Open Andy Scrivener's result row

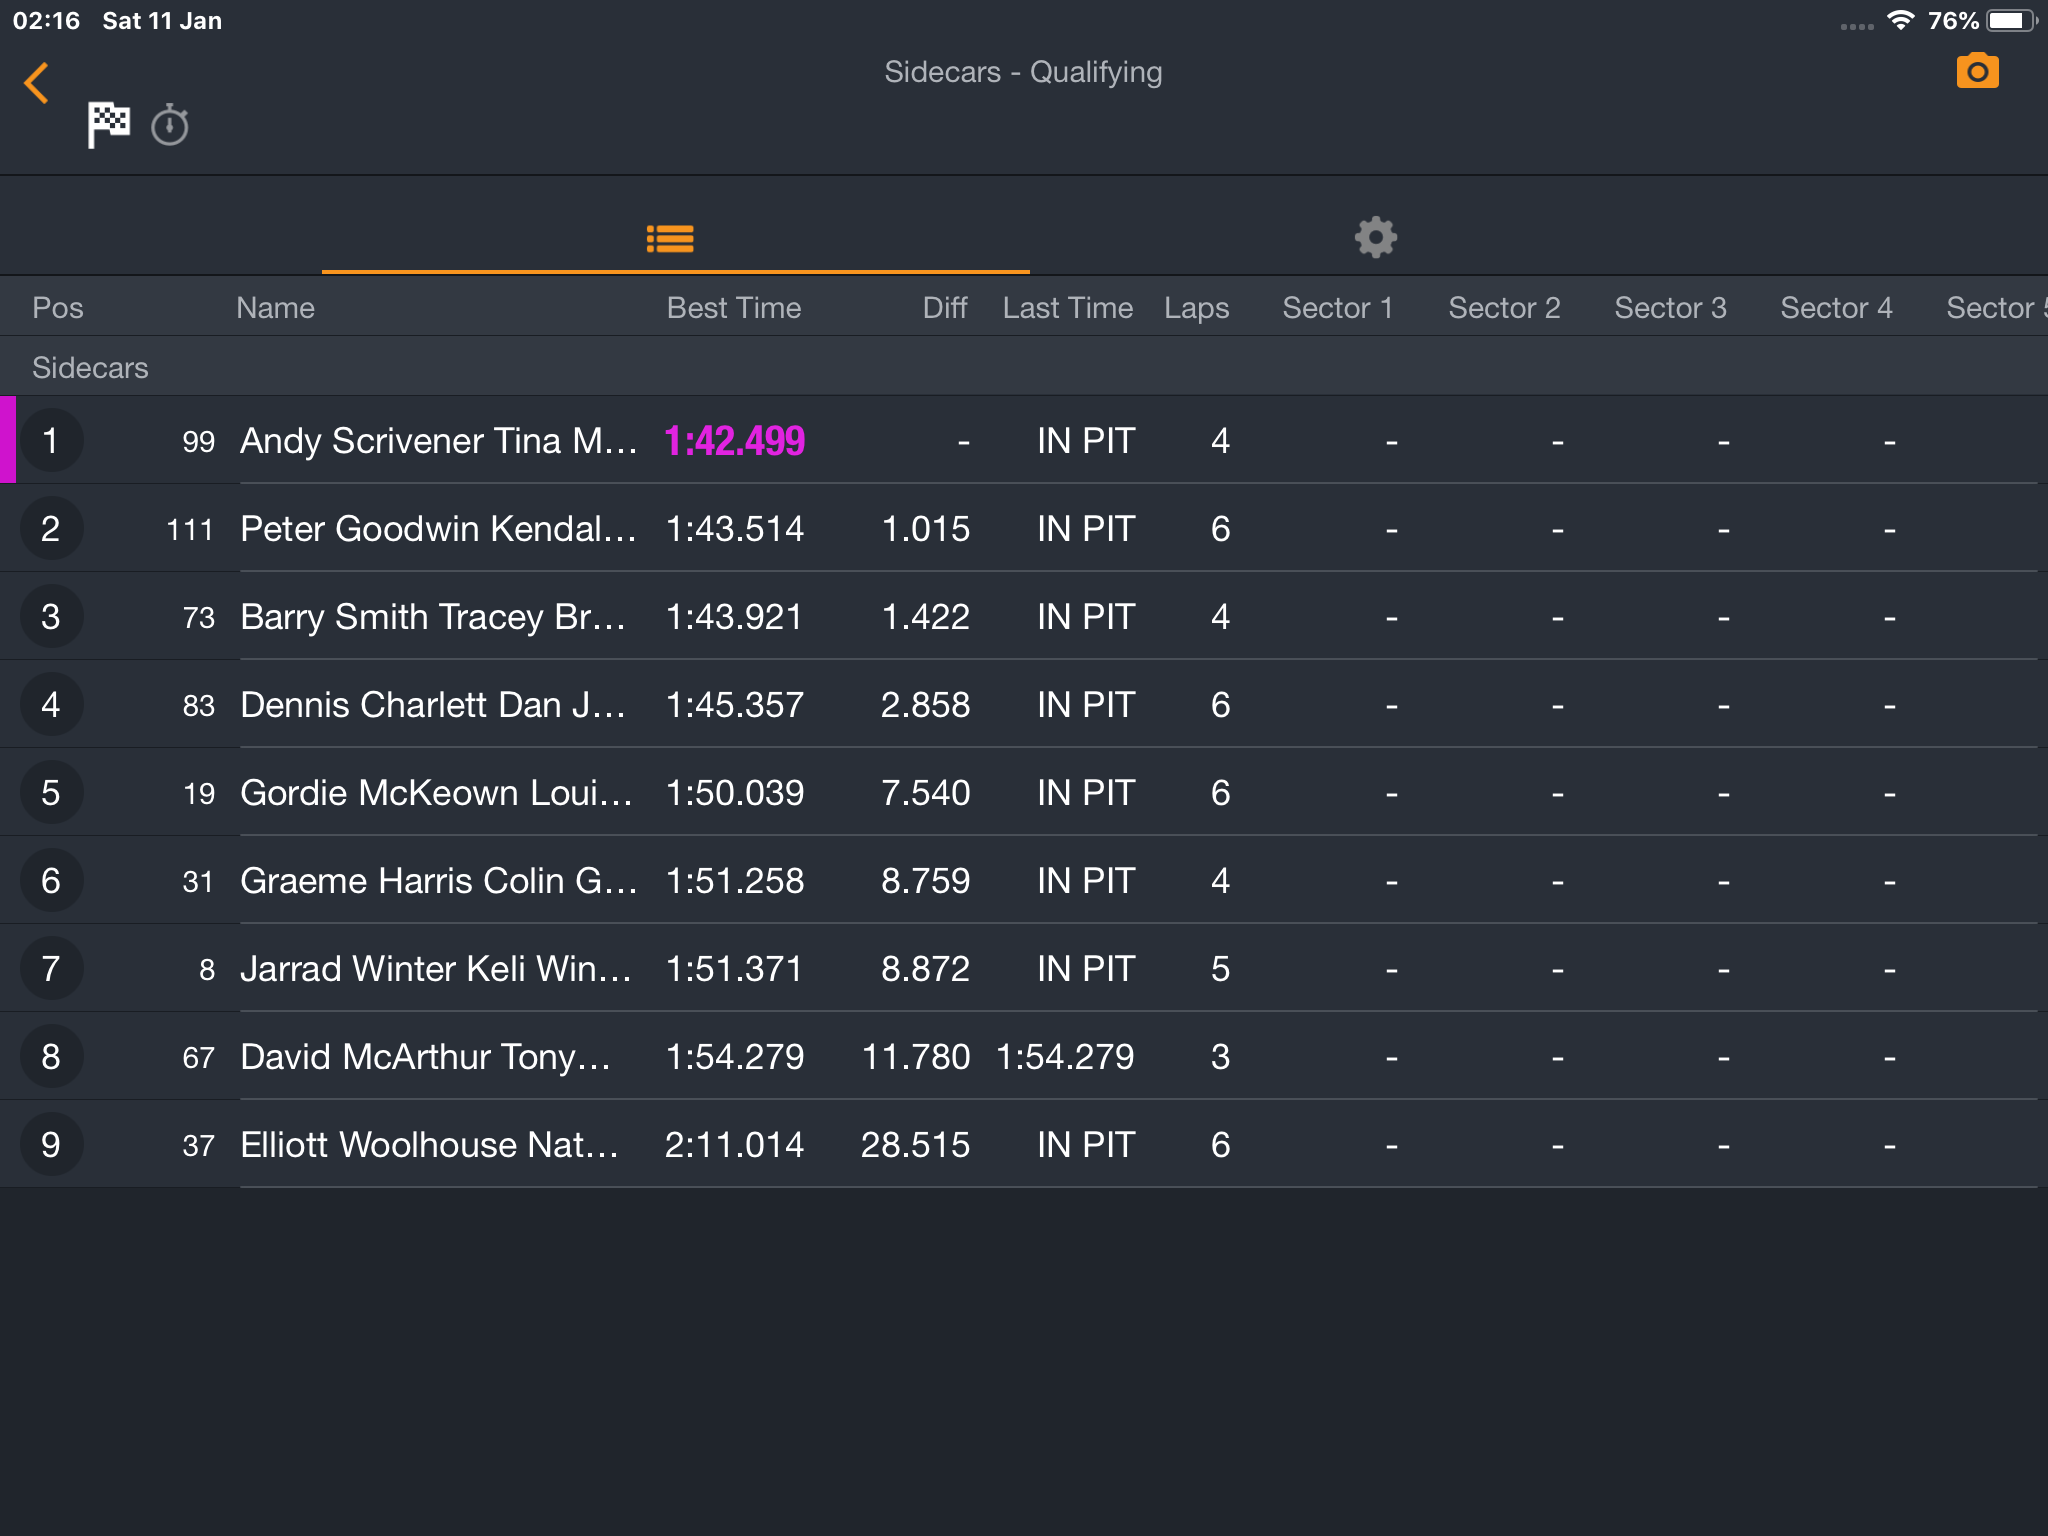1024,440
